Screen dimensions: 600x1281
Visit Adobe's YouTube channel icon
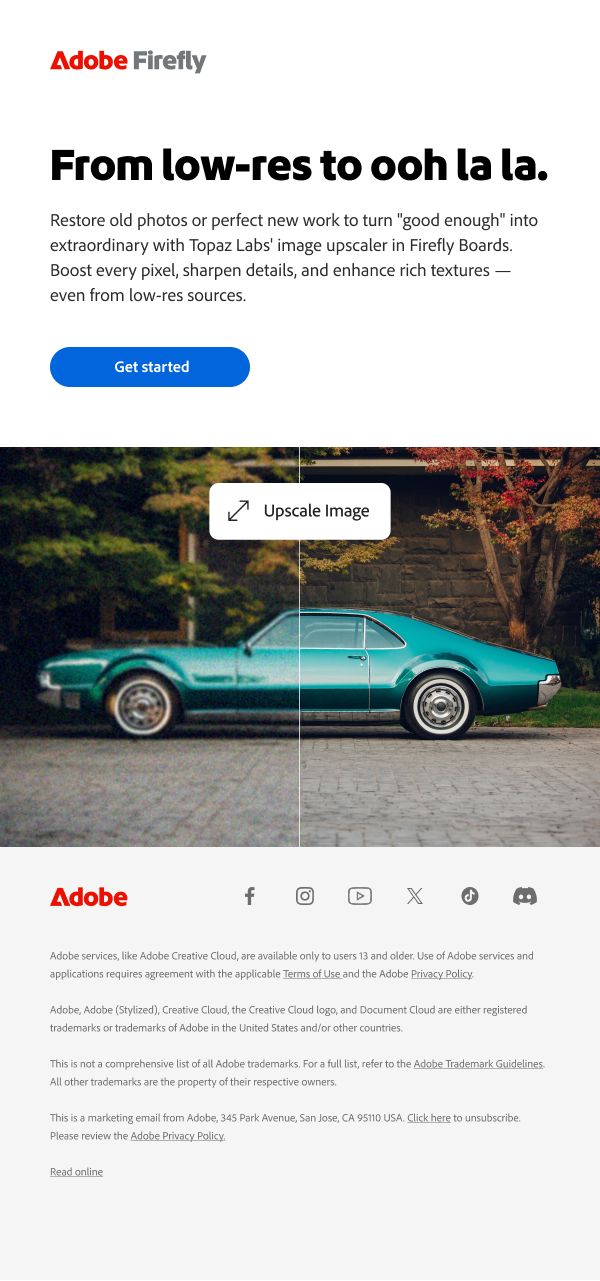(x=360, y=896)
